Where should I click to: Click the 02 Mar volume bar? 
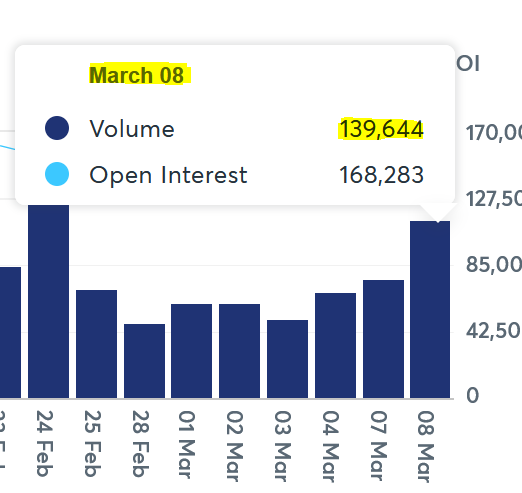pyautogui.click(x=239, y=351)
